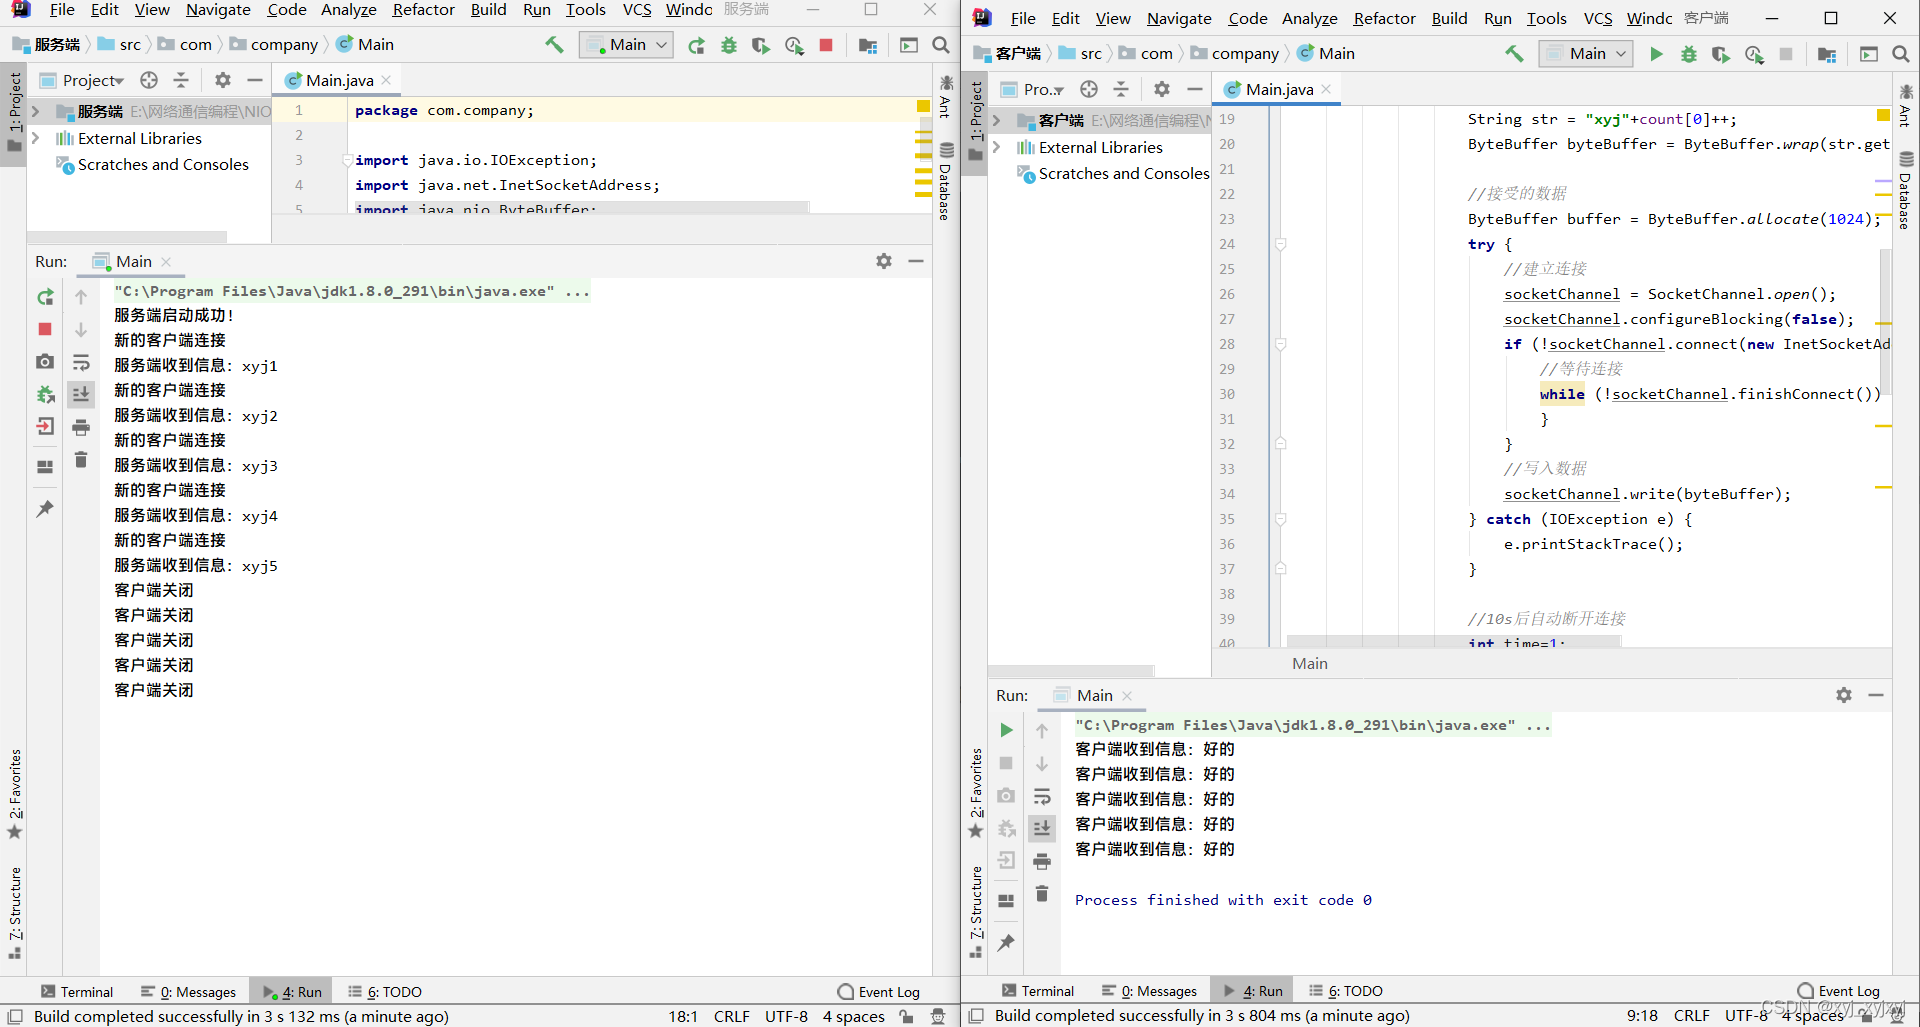Image resolution: width=1920 pixels, height=1027 pixels.
Task: Open Project Structure icon in right window toolbar
Action: coord(1827,54)
